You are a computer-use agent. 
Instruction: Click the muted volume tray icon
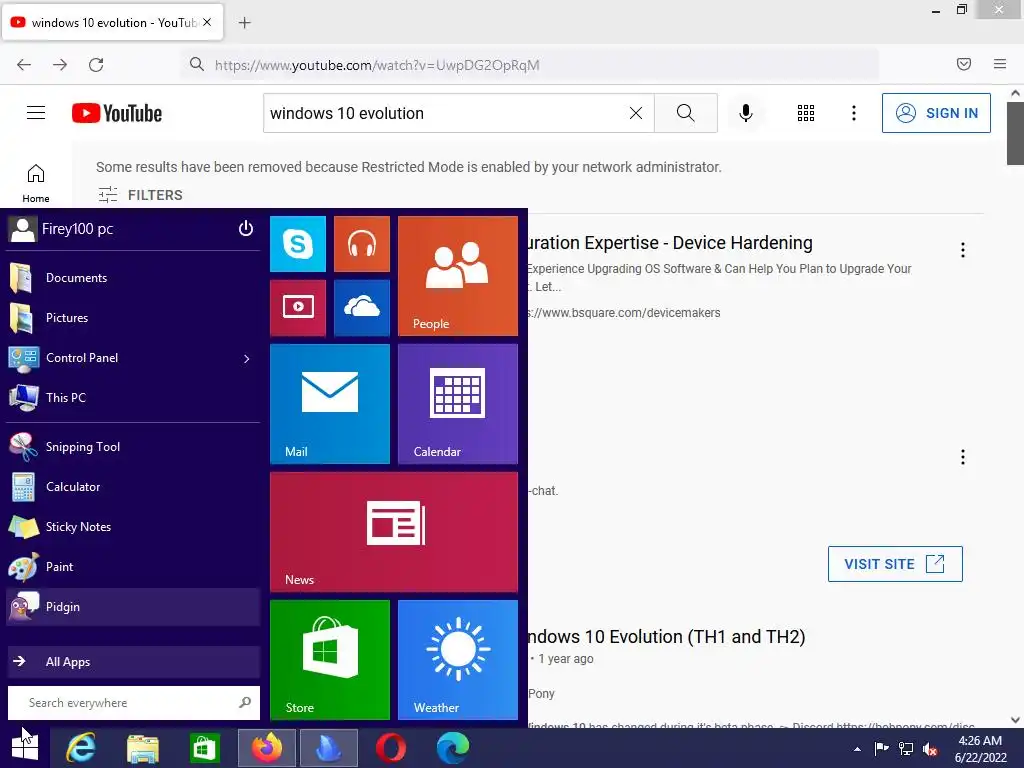(x=930, y=749)
